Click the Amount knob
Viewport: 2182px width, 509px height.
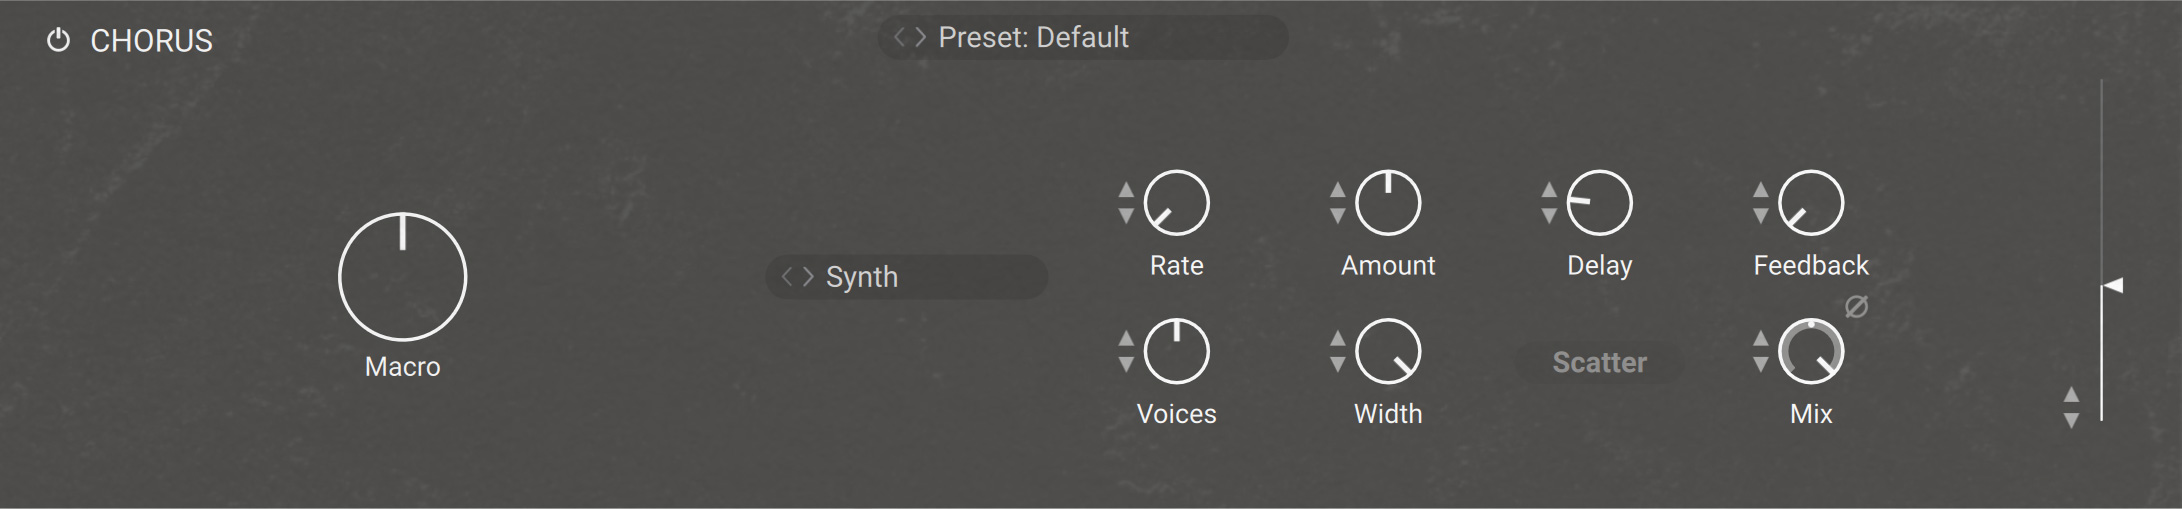click(x=1388, y=203)
